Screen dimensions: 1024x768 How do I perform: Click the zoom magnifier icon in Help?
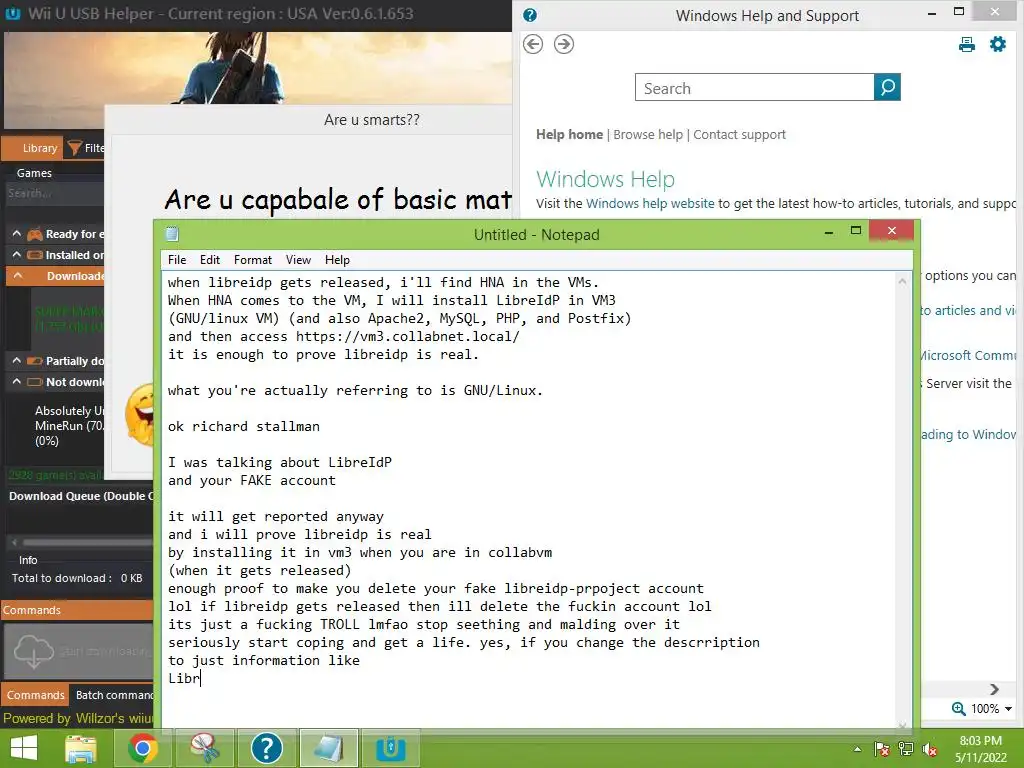959,709
